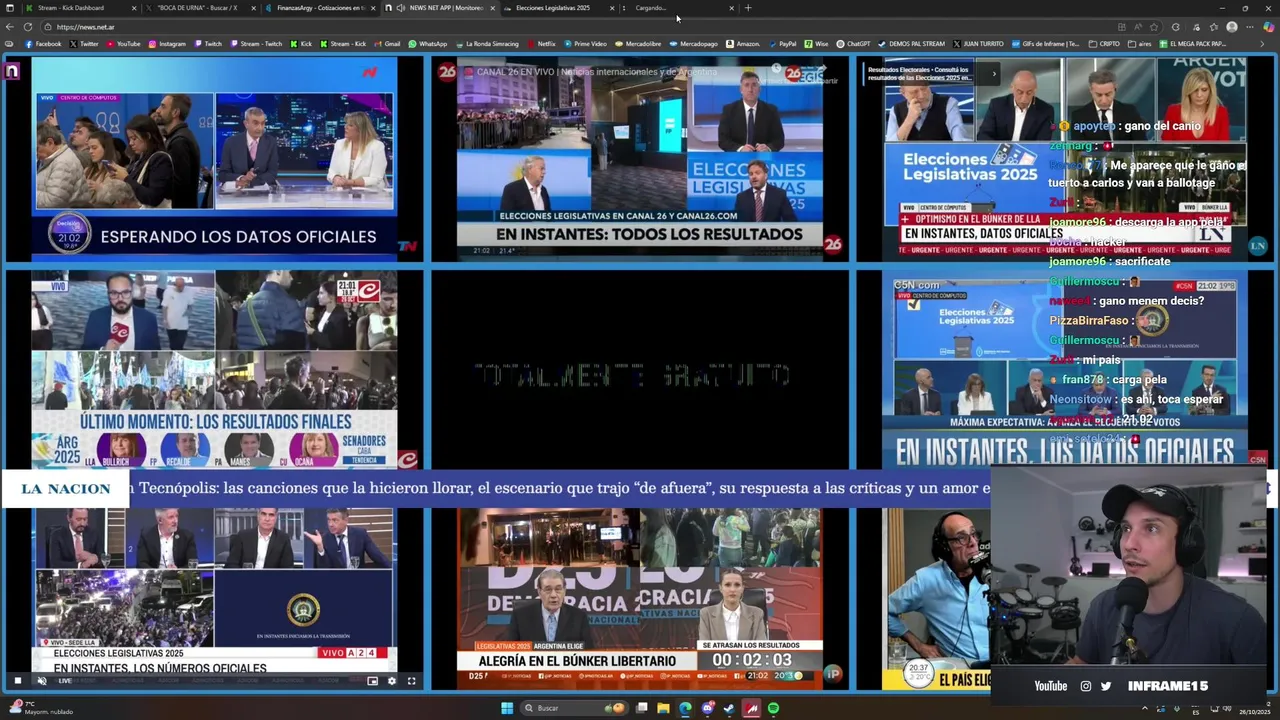
Task: Toggle picture-in-picture on the player
Action: point(372,681)
